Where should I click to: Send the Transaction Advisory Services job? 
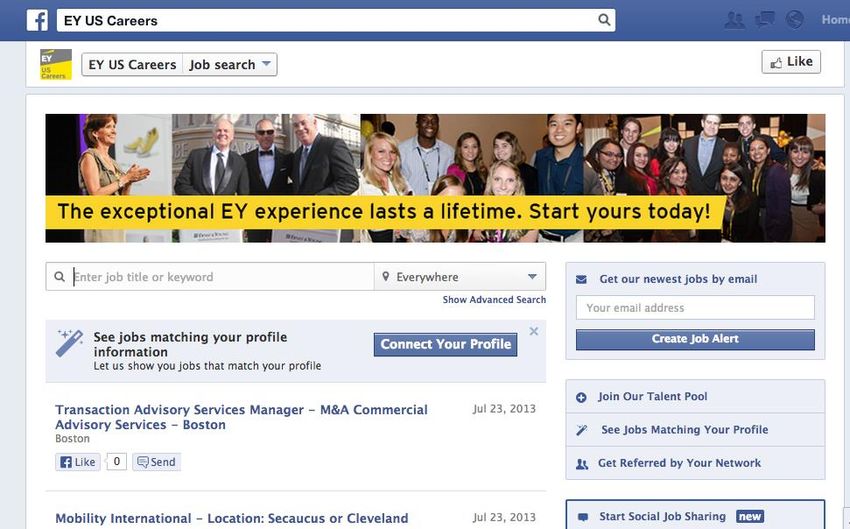click(x=157, y=462)
